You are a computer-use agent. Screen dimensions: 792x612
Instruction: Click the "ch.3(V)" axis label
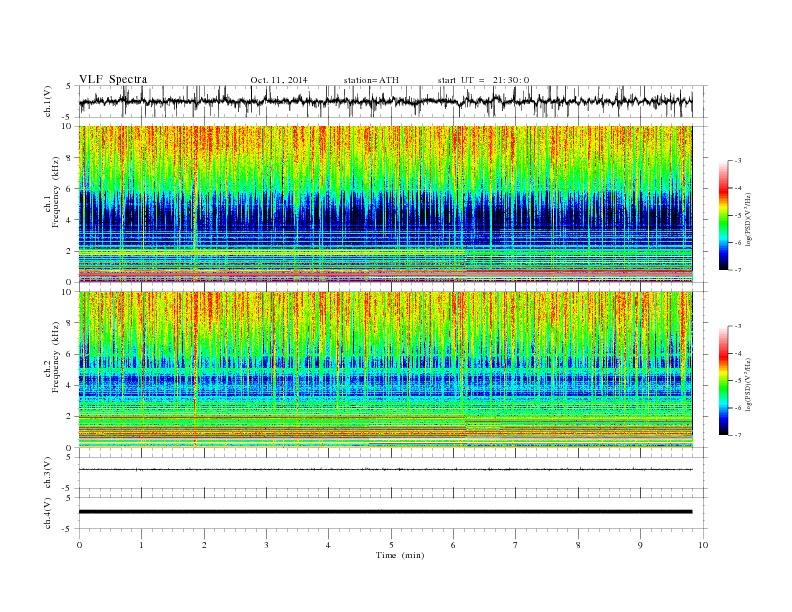[48, 473]
